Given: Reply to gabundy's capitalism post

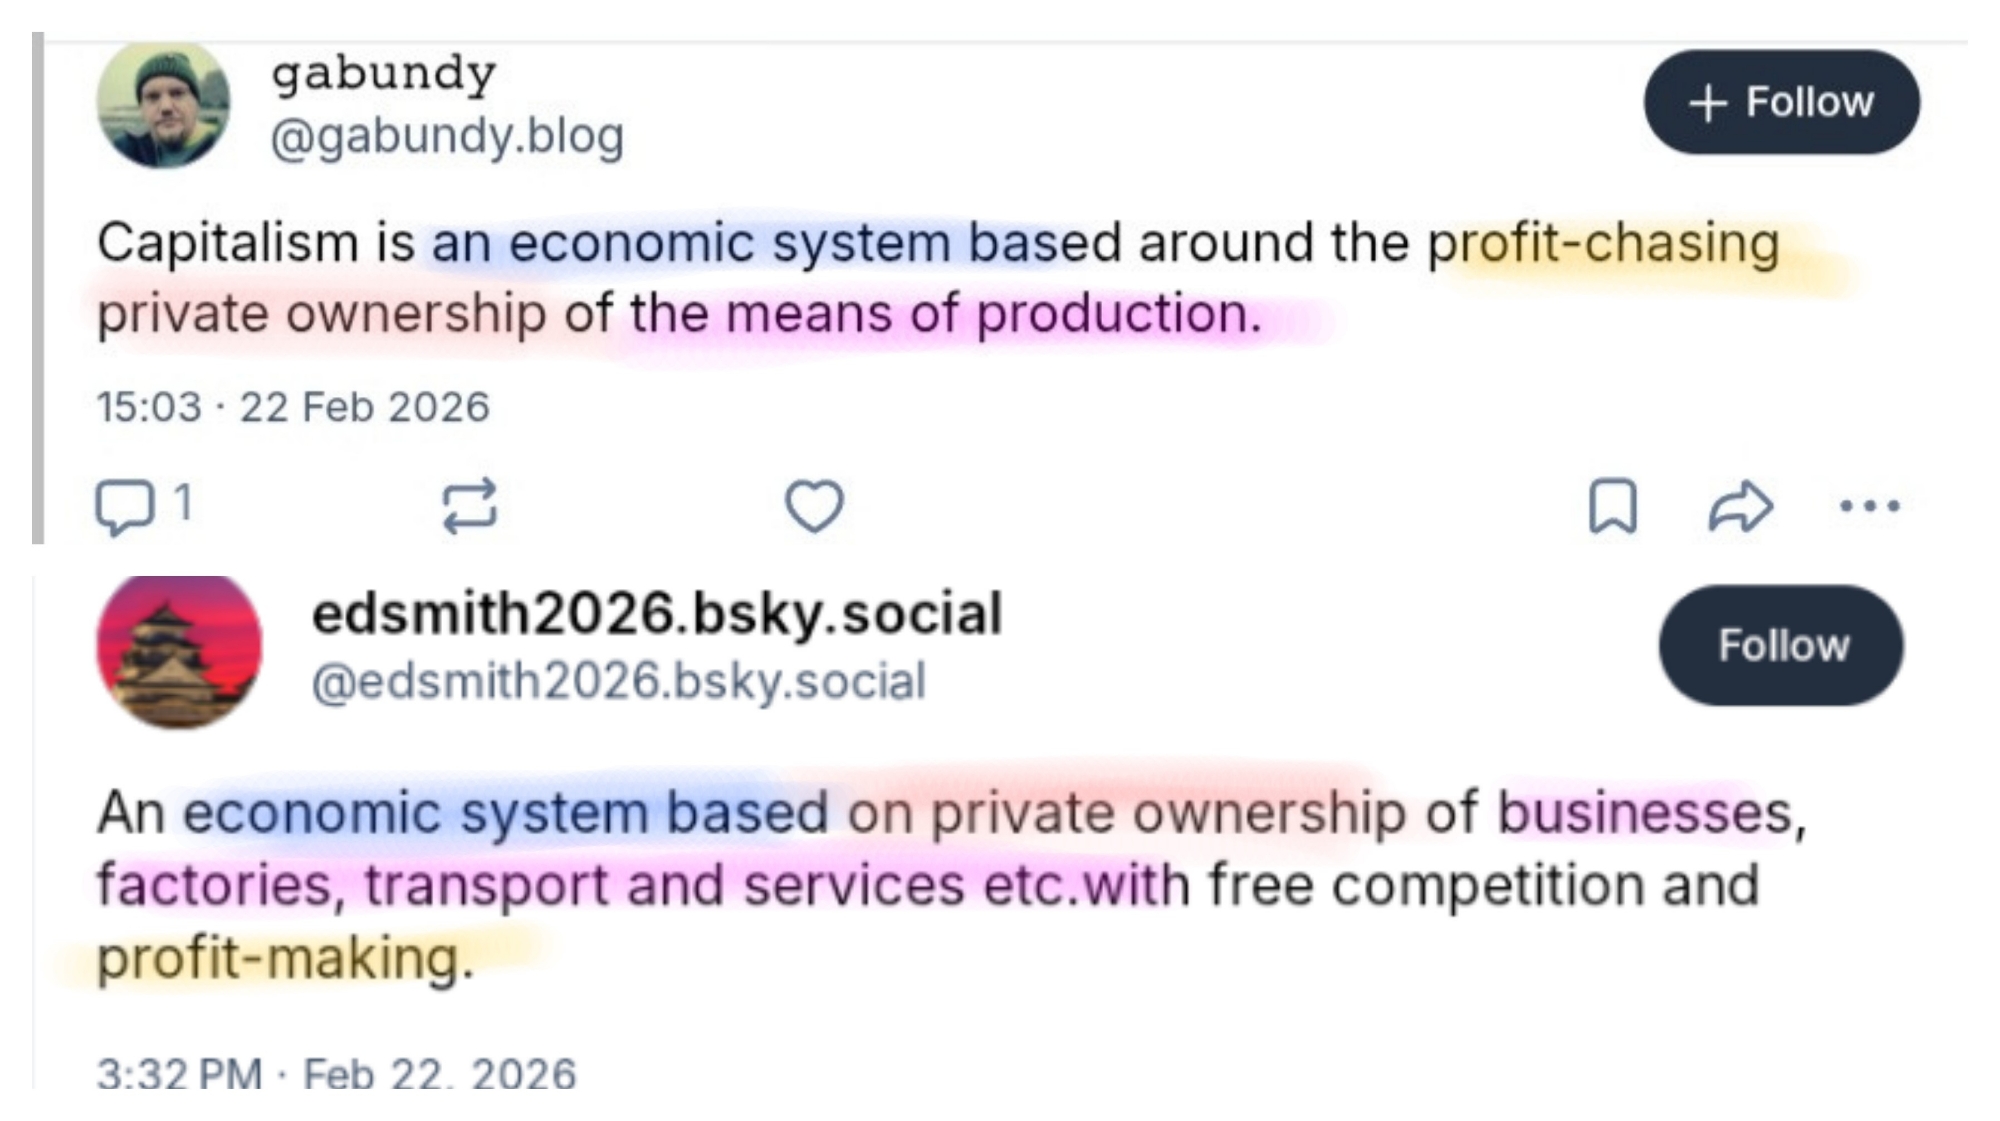Looking at the screenshot, I should [x=125, y=505].
